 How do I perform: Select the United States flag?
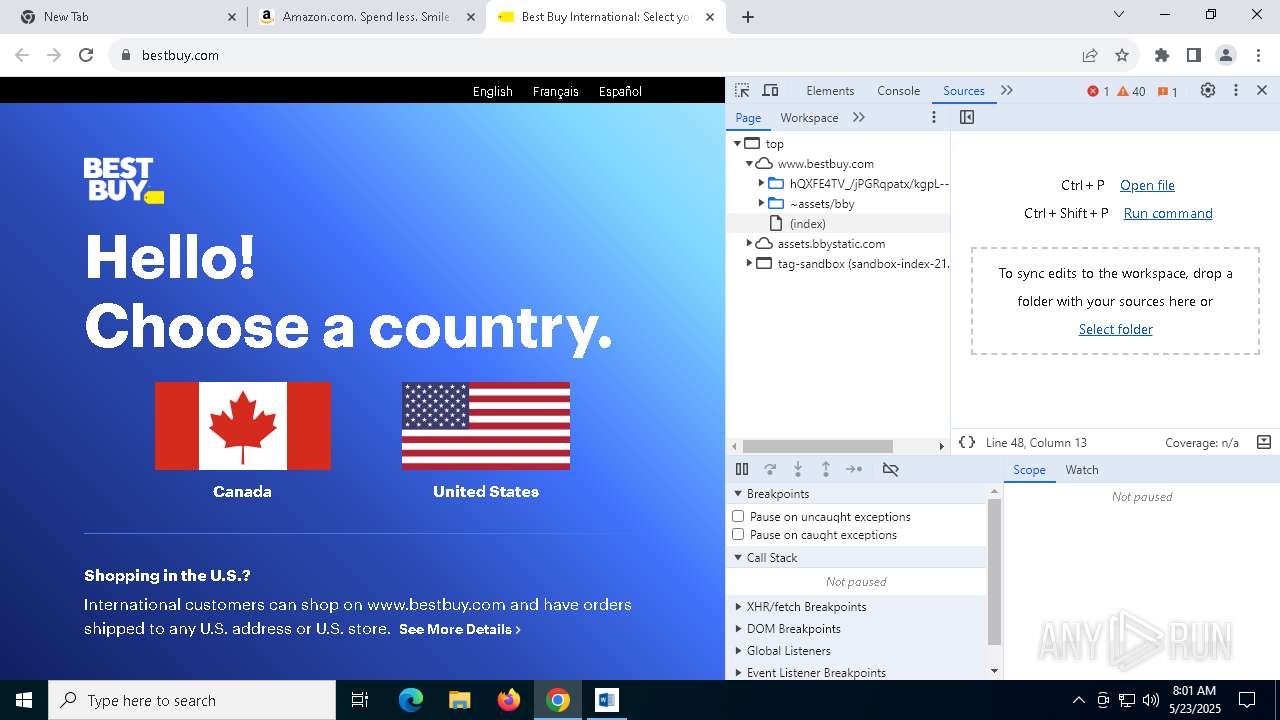click(x=486, y=426)
